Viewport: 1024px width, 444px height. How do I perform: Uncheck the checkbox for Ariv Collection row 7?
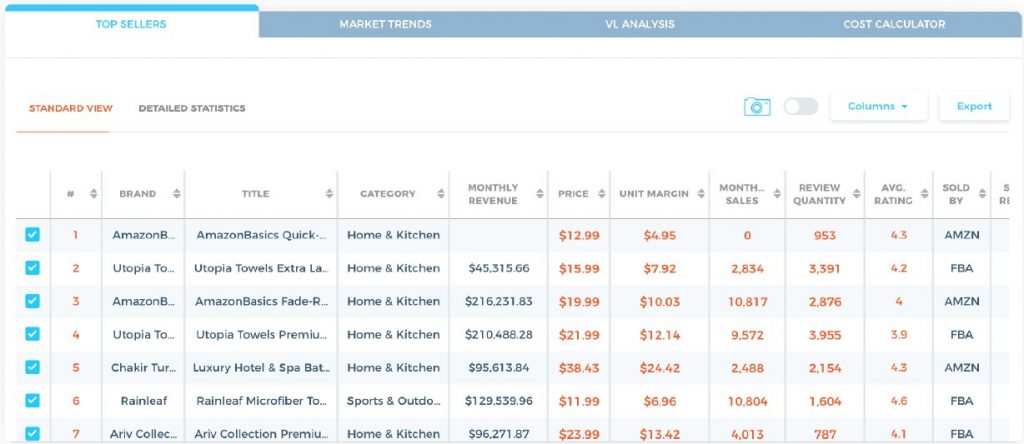point(32,434)
